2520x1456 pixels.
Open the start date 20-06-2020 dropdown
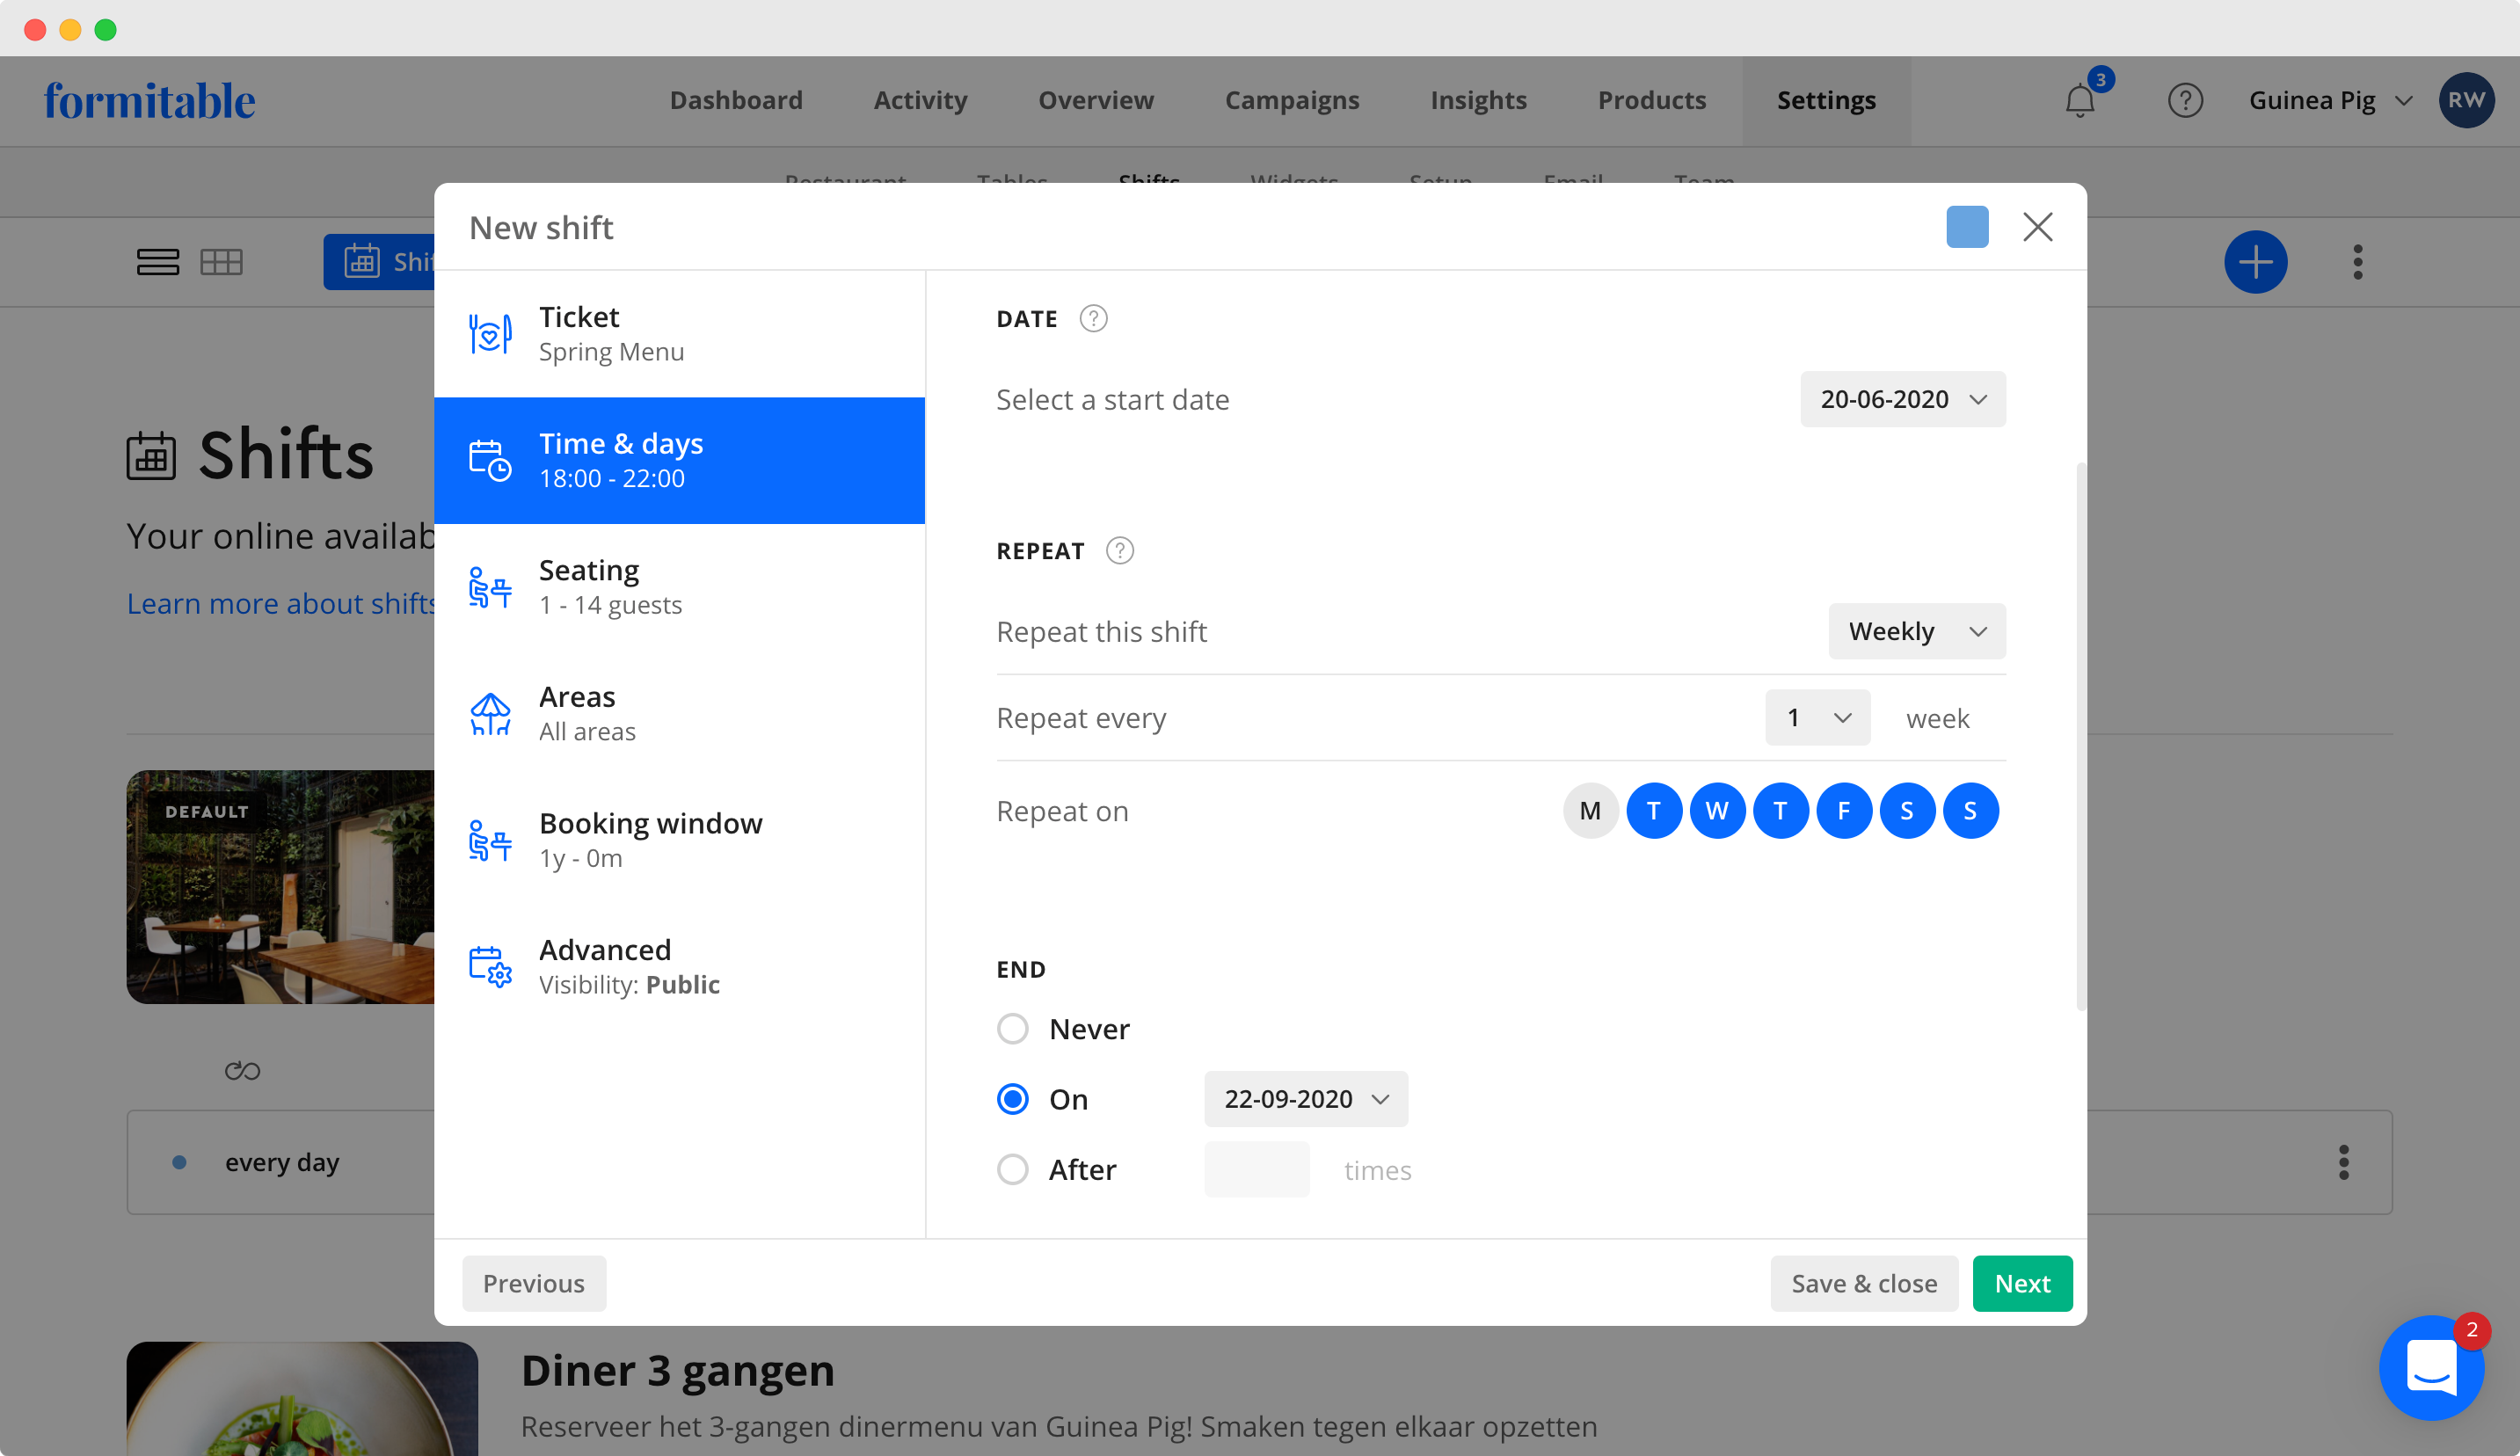(1902, 399)
